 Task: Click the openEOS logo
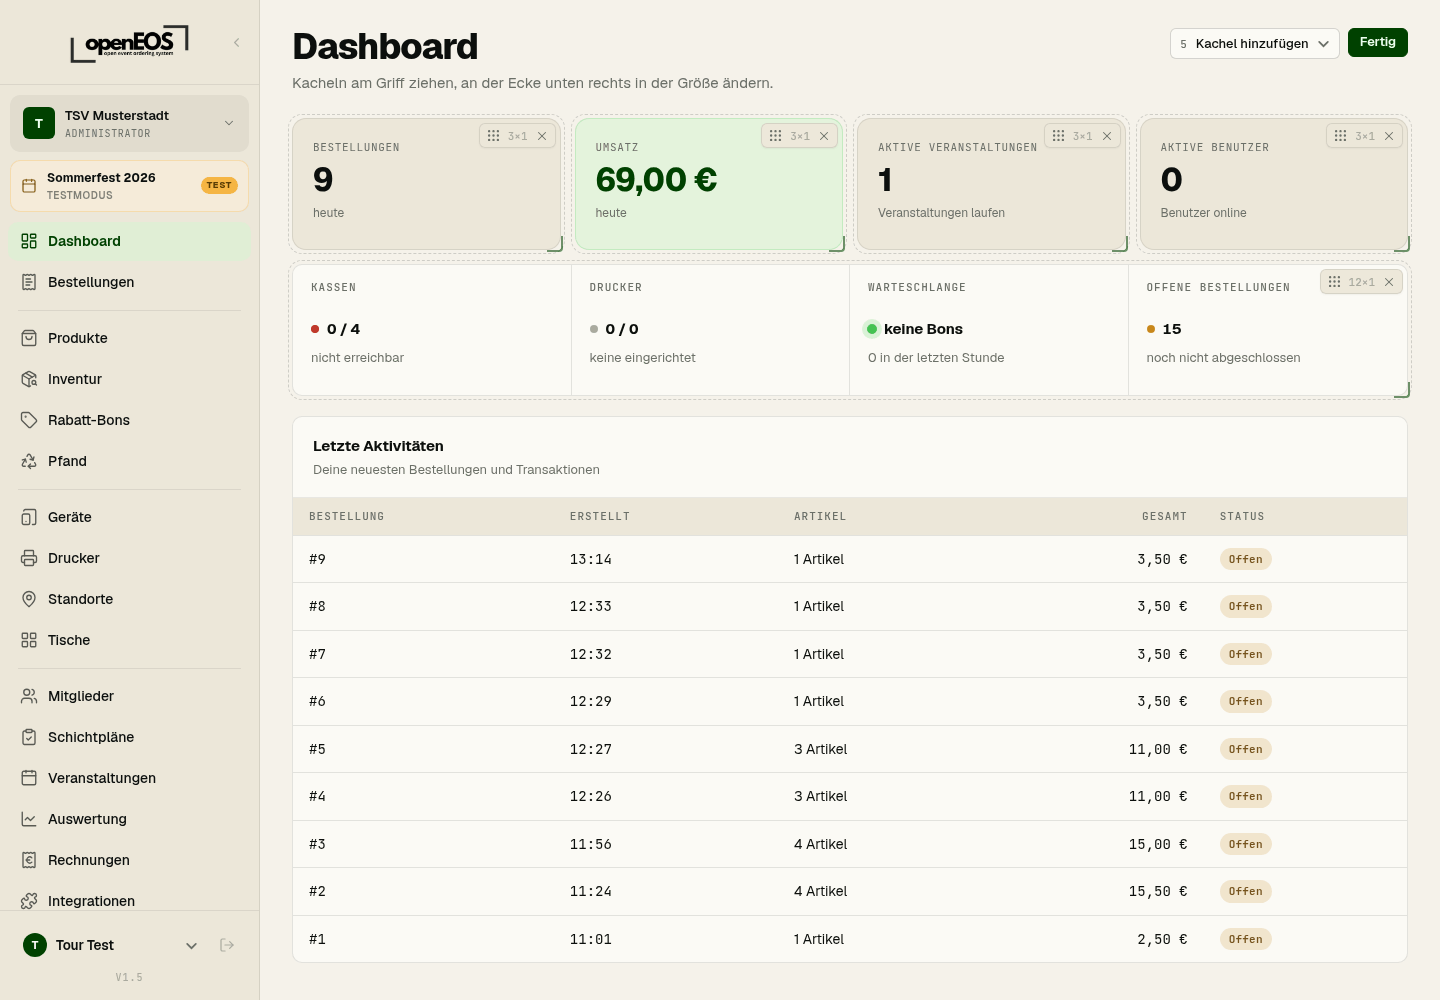tap(129, 43)
